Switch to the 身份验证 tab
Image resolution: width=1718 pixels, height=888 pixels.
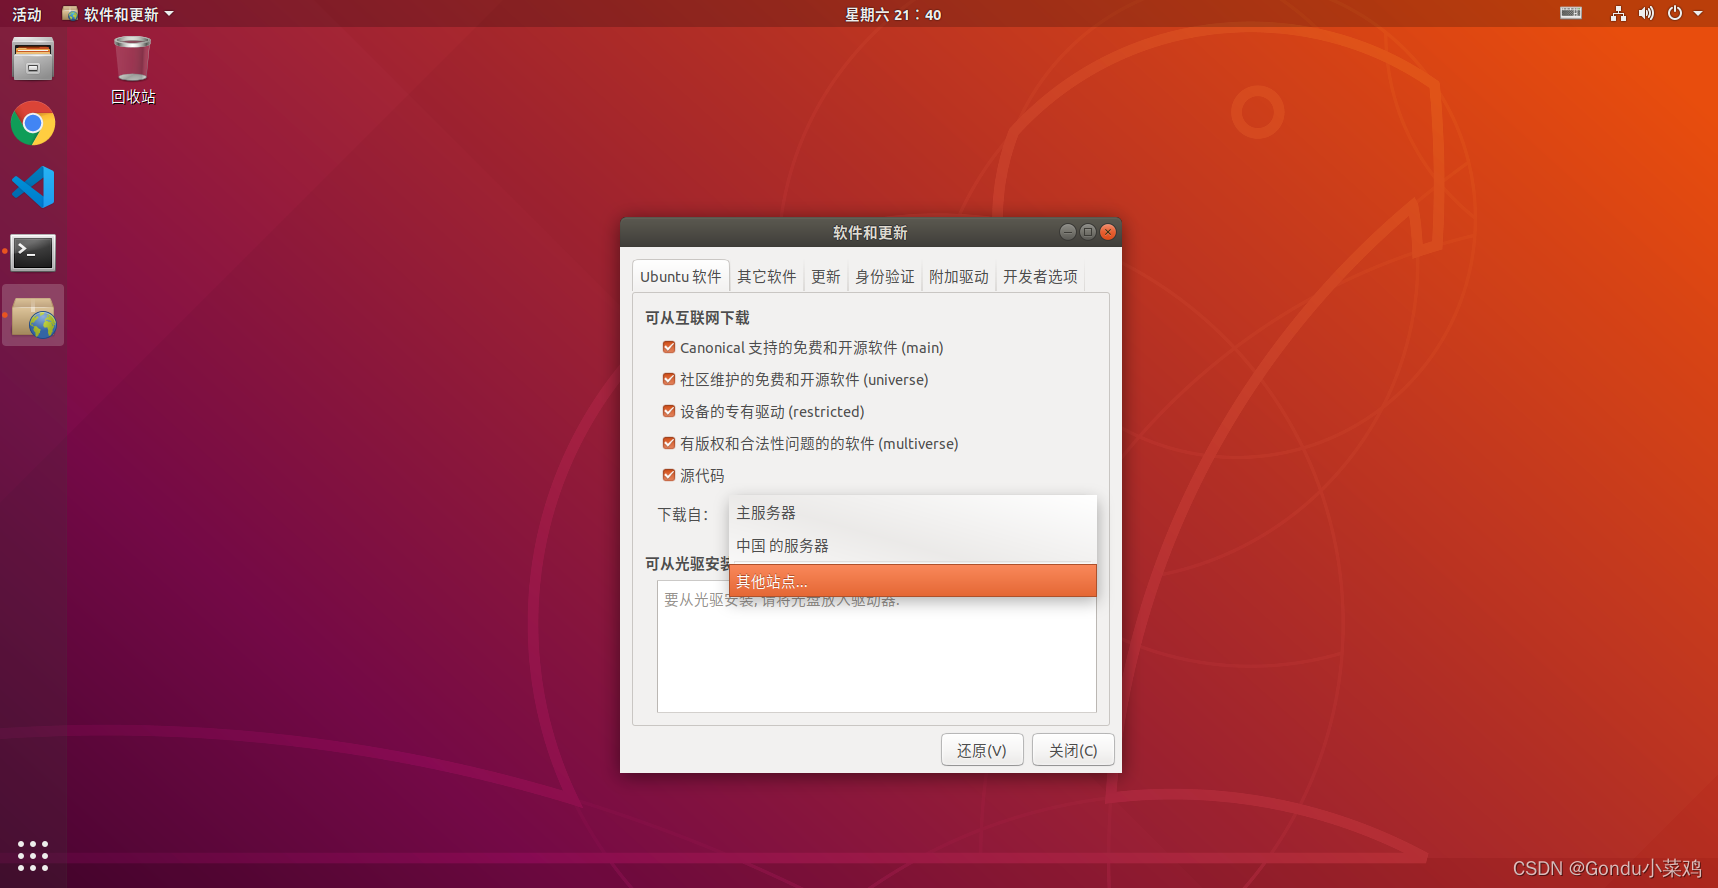pyautogui.click(x=885, y=277)
